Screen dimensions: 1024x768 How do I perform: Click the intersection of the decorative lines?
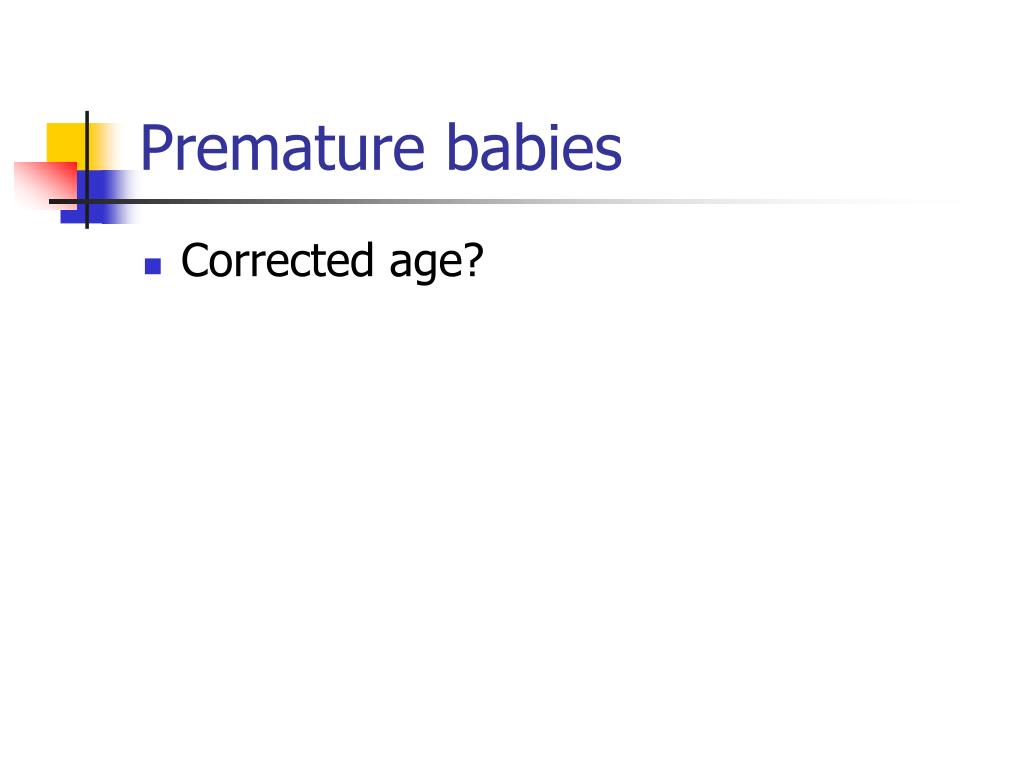(x=87, y=201)
